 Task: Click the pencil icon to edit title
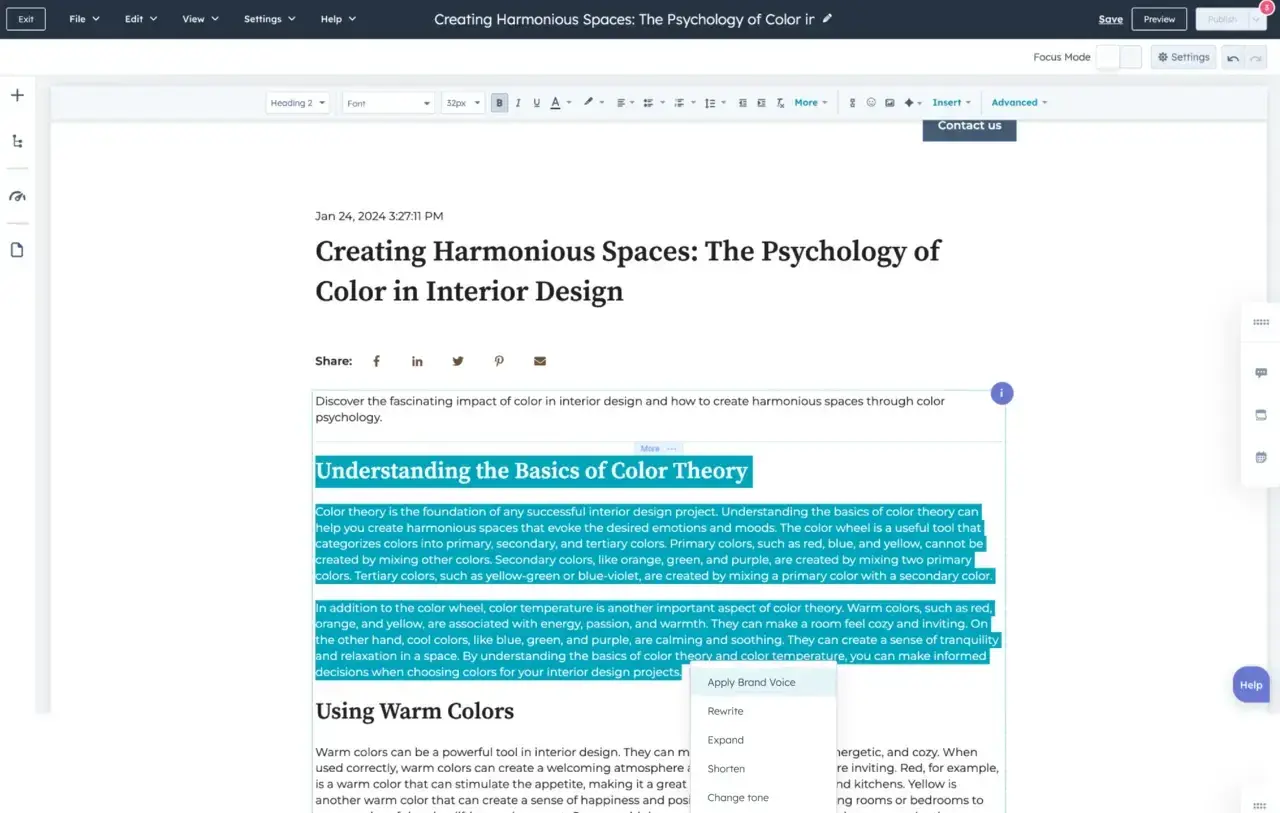[x=827, y=19]
